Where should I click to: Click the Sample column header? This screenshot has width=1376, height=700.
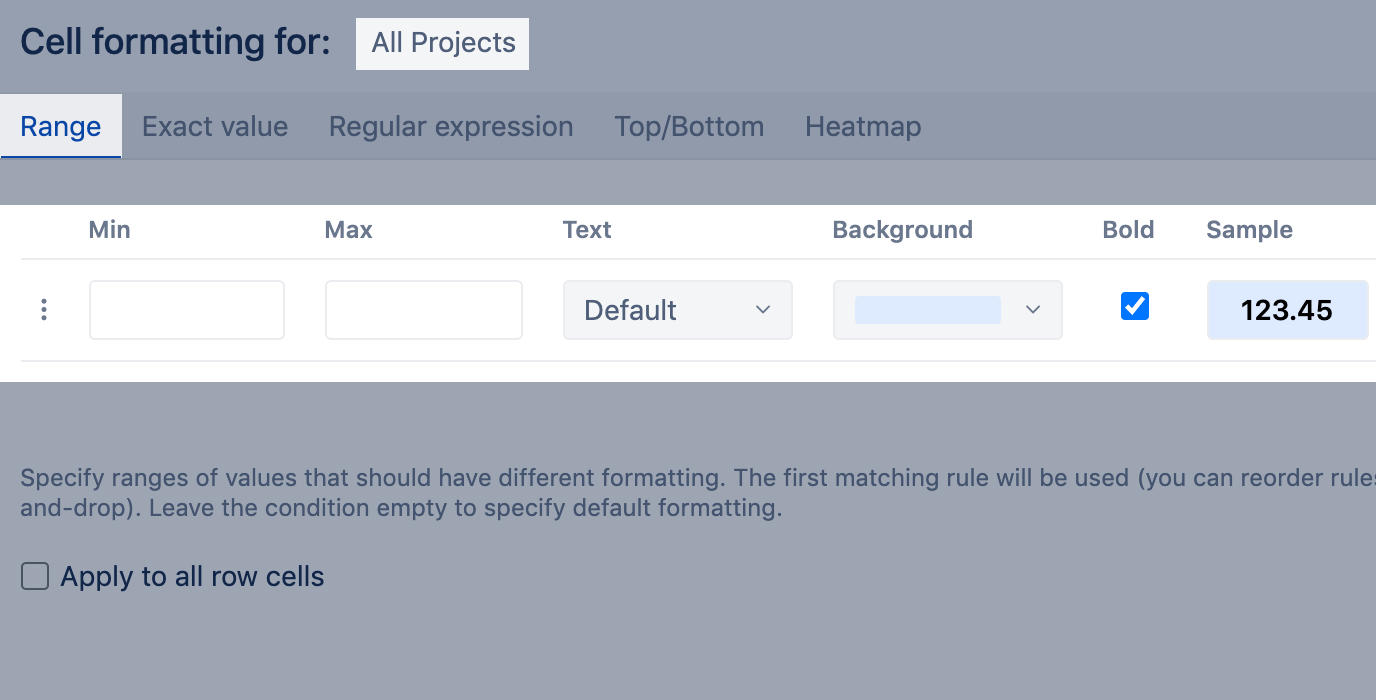[1249, 230]
